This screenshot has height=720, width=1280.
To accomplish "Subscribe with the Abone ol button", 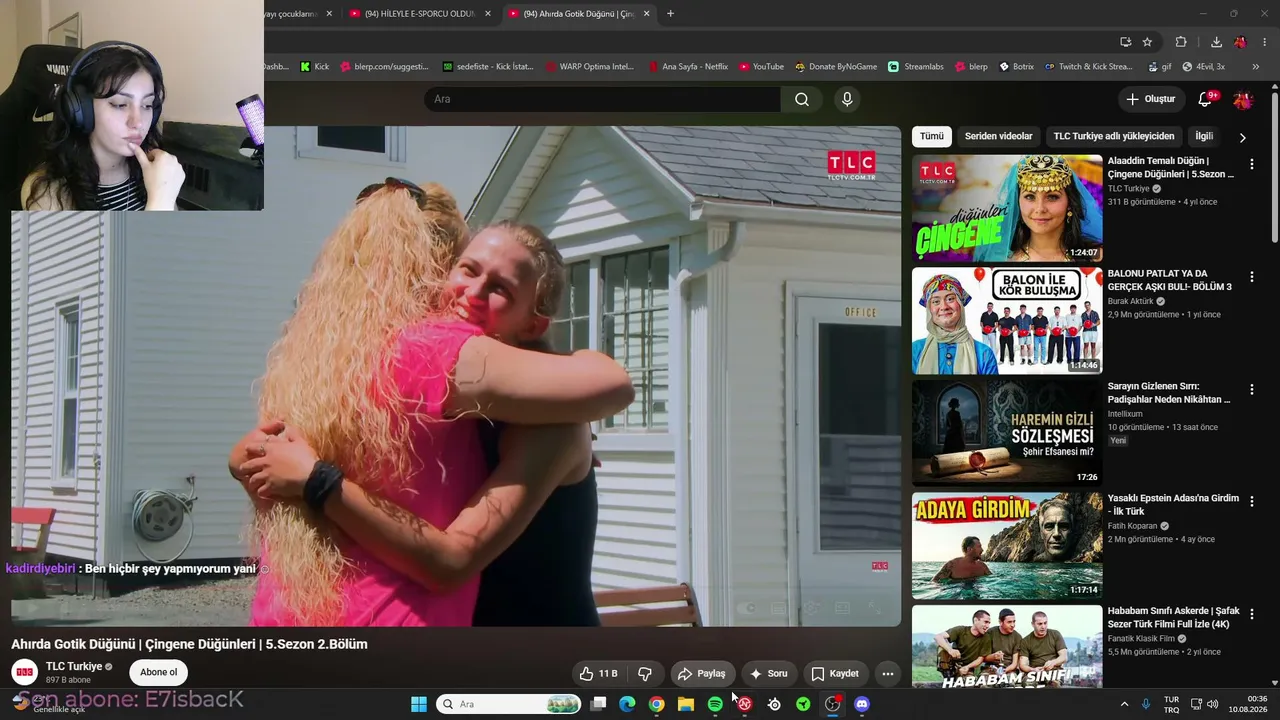I will coord(158,673).
